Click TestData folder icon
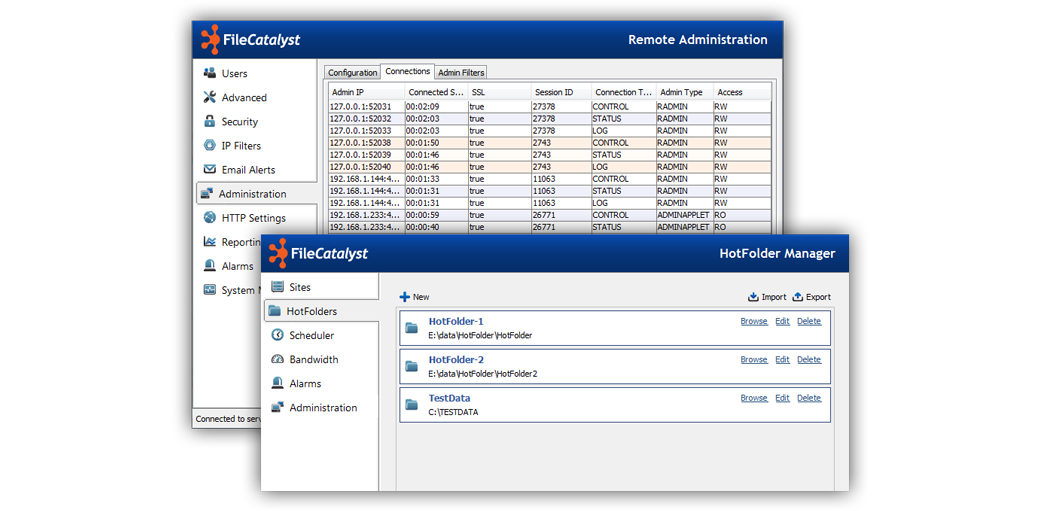This screenshot has height=511, width=1040. tap(412, 405)
